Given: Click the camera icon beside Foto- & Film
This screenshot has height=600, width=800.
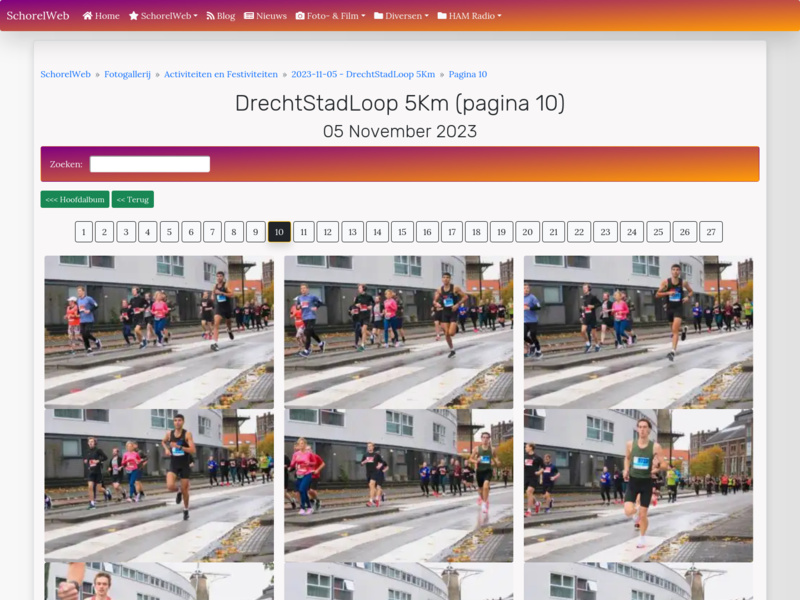Looking at the screenshot, I should [x=300, y=16].
